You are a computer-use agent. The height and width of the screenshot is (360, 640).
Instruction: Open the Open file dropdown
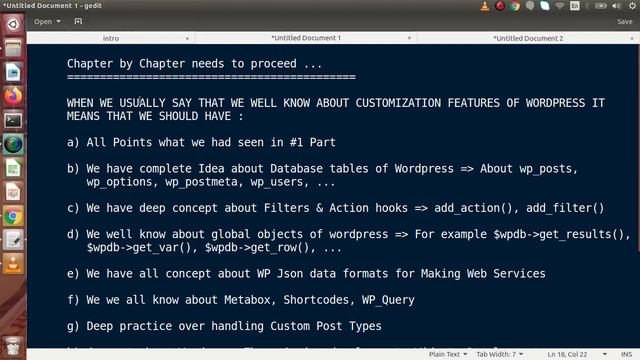click(47, 21)
